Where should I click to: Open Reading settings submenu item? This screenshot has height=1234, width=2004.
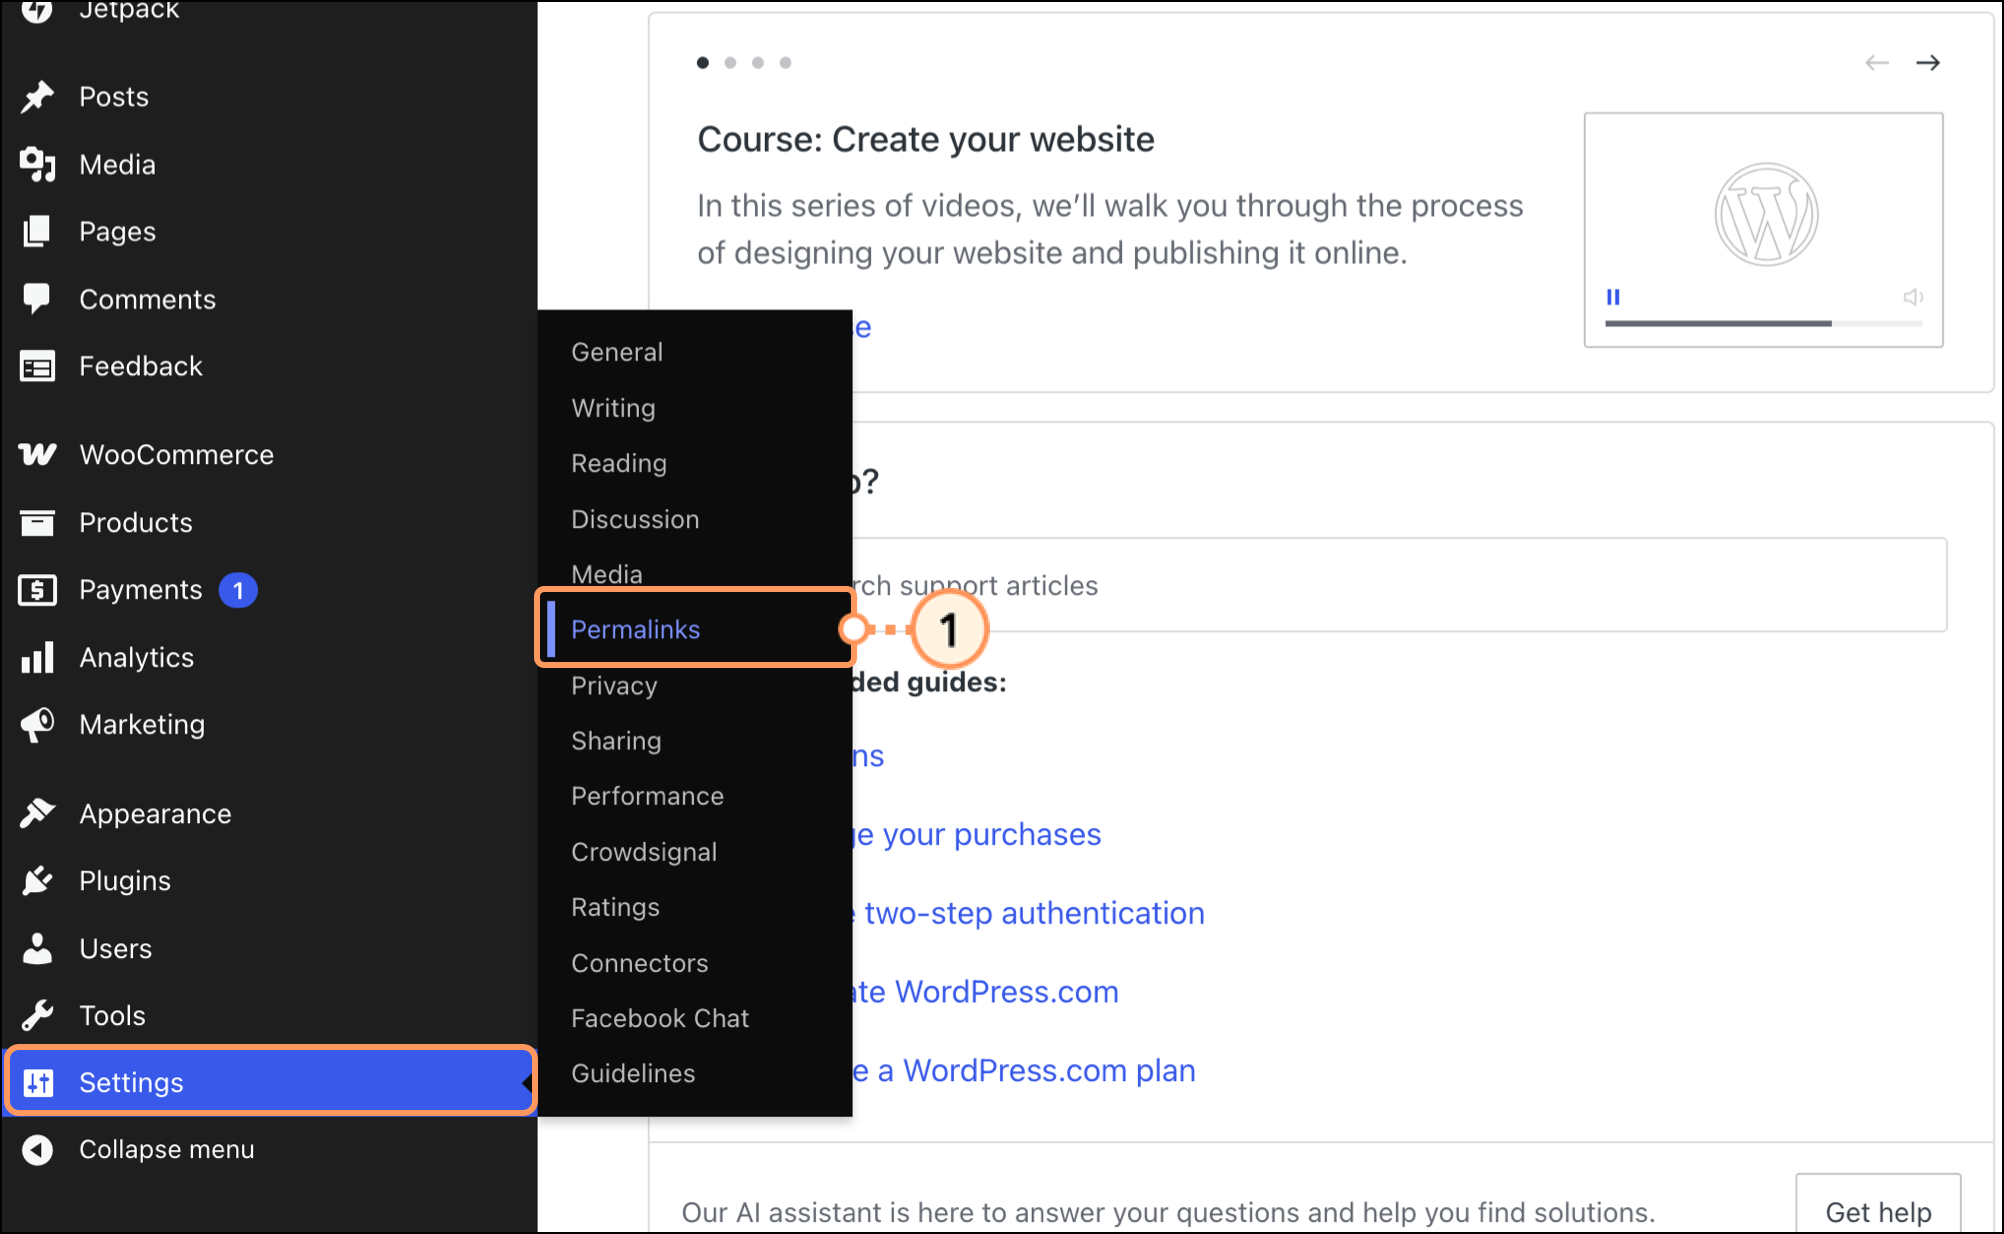point(619,463)
